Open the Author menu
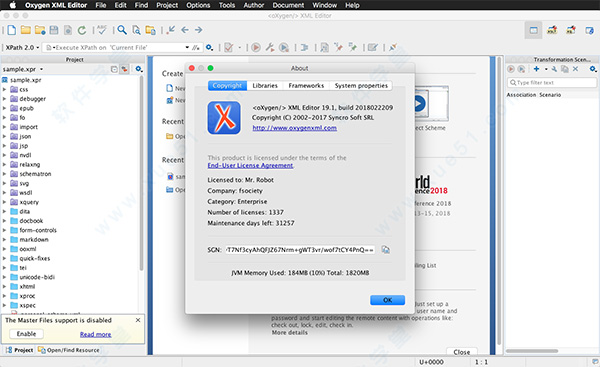Screen dimensions: 600x367 (x=254, y=5)
